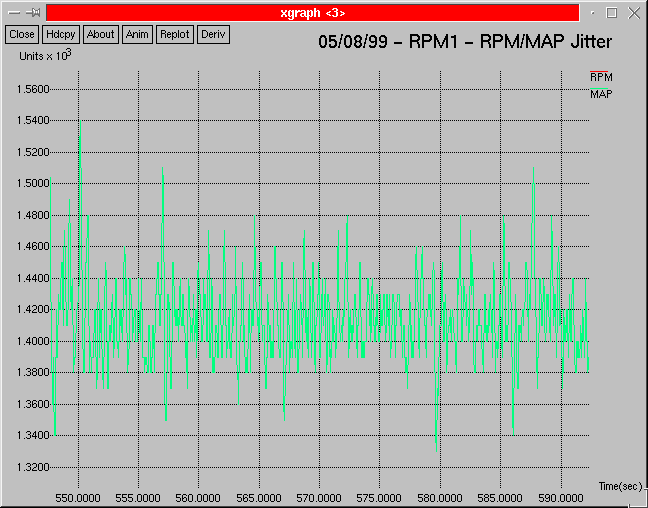Click the 585.0000 x-axis value
Viewport: 648px width, 508px height.
[500, 498]
